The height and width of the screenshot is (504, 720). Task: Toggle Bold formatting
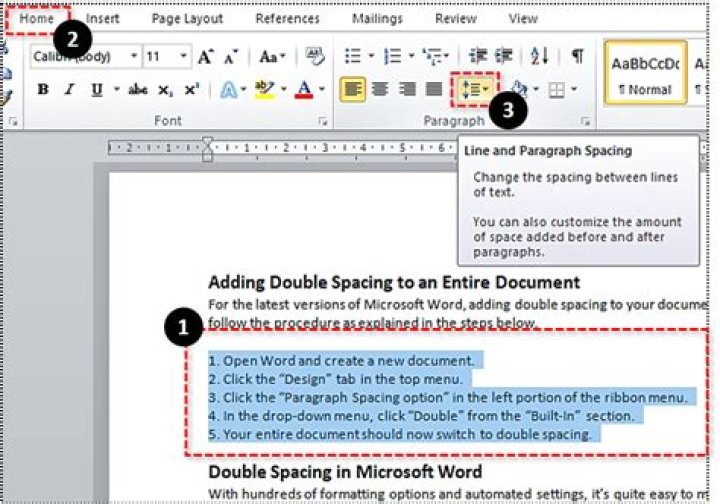coord(43,90)
